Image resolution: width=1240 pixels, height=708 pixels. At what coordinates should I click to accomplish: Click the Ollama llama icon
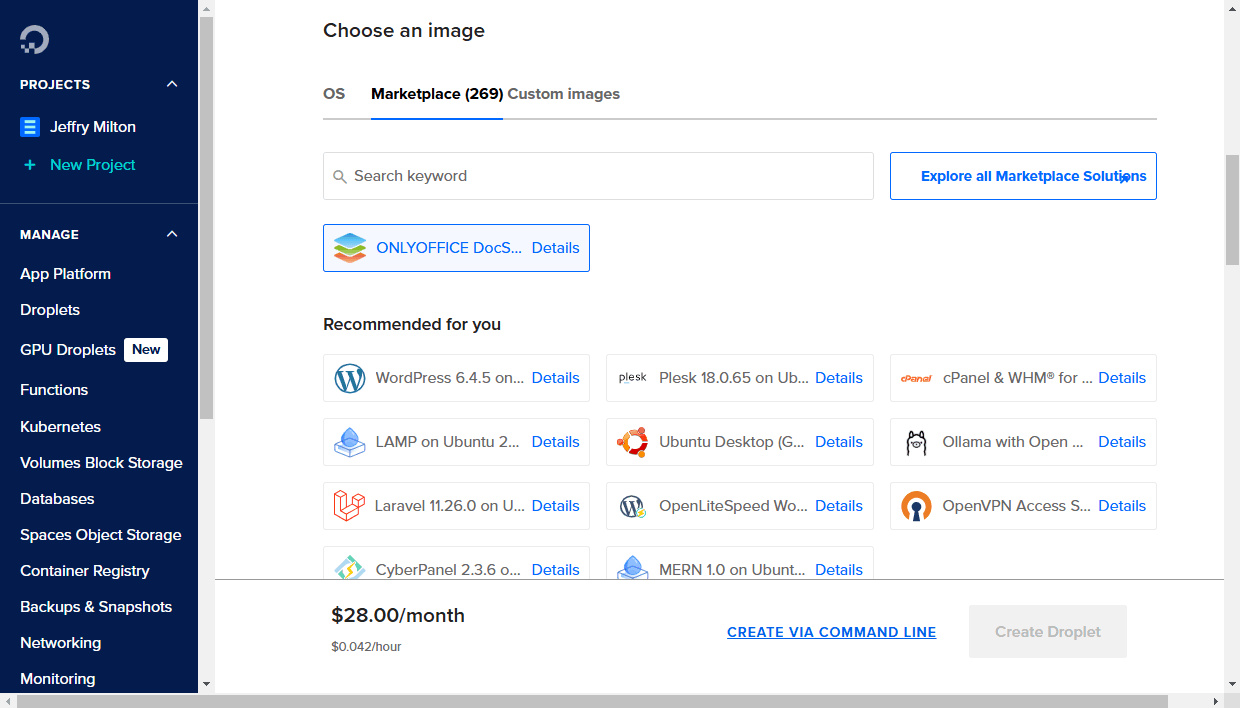click(916, 442)
